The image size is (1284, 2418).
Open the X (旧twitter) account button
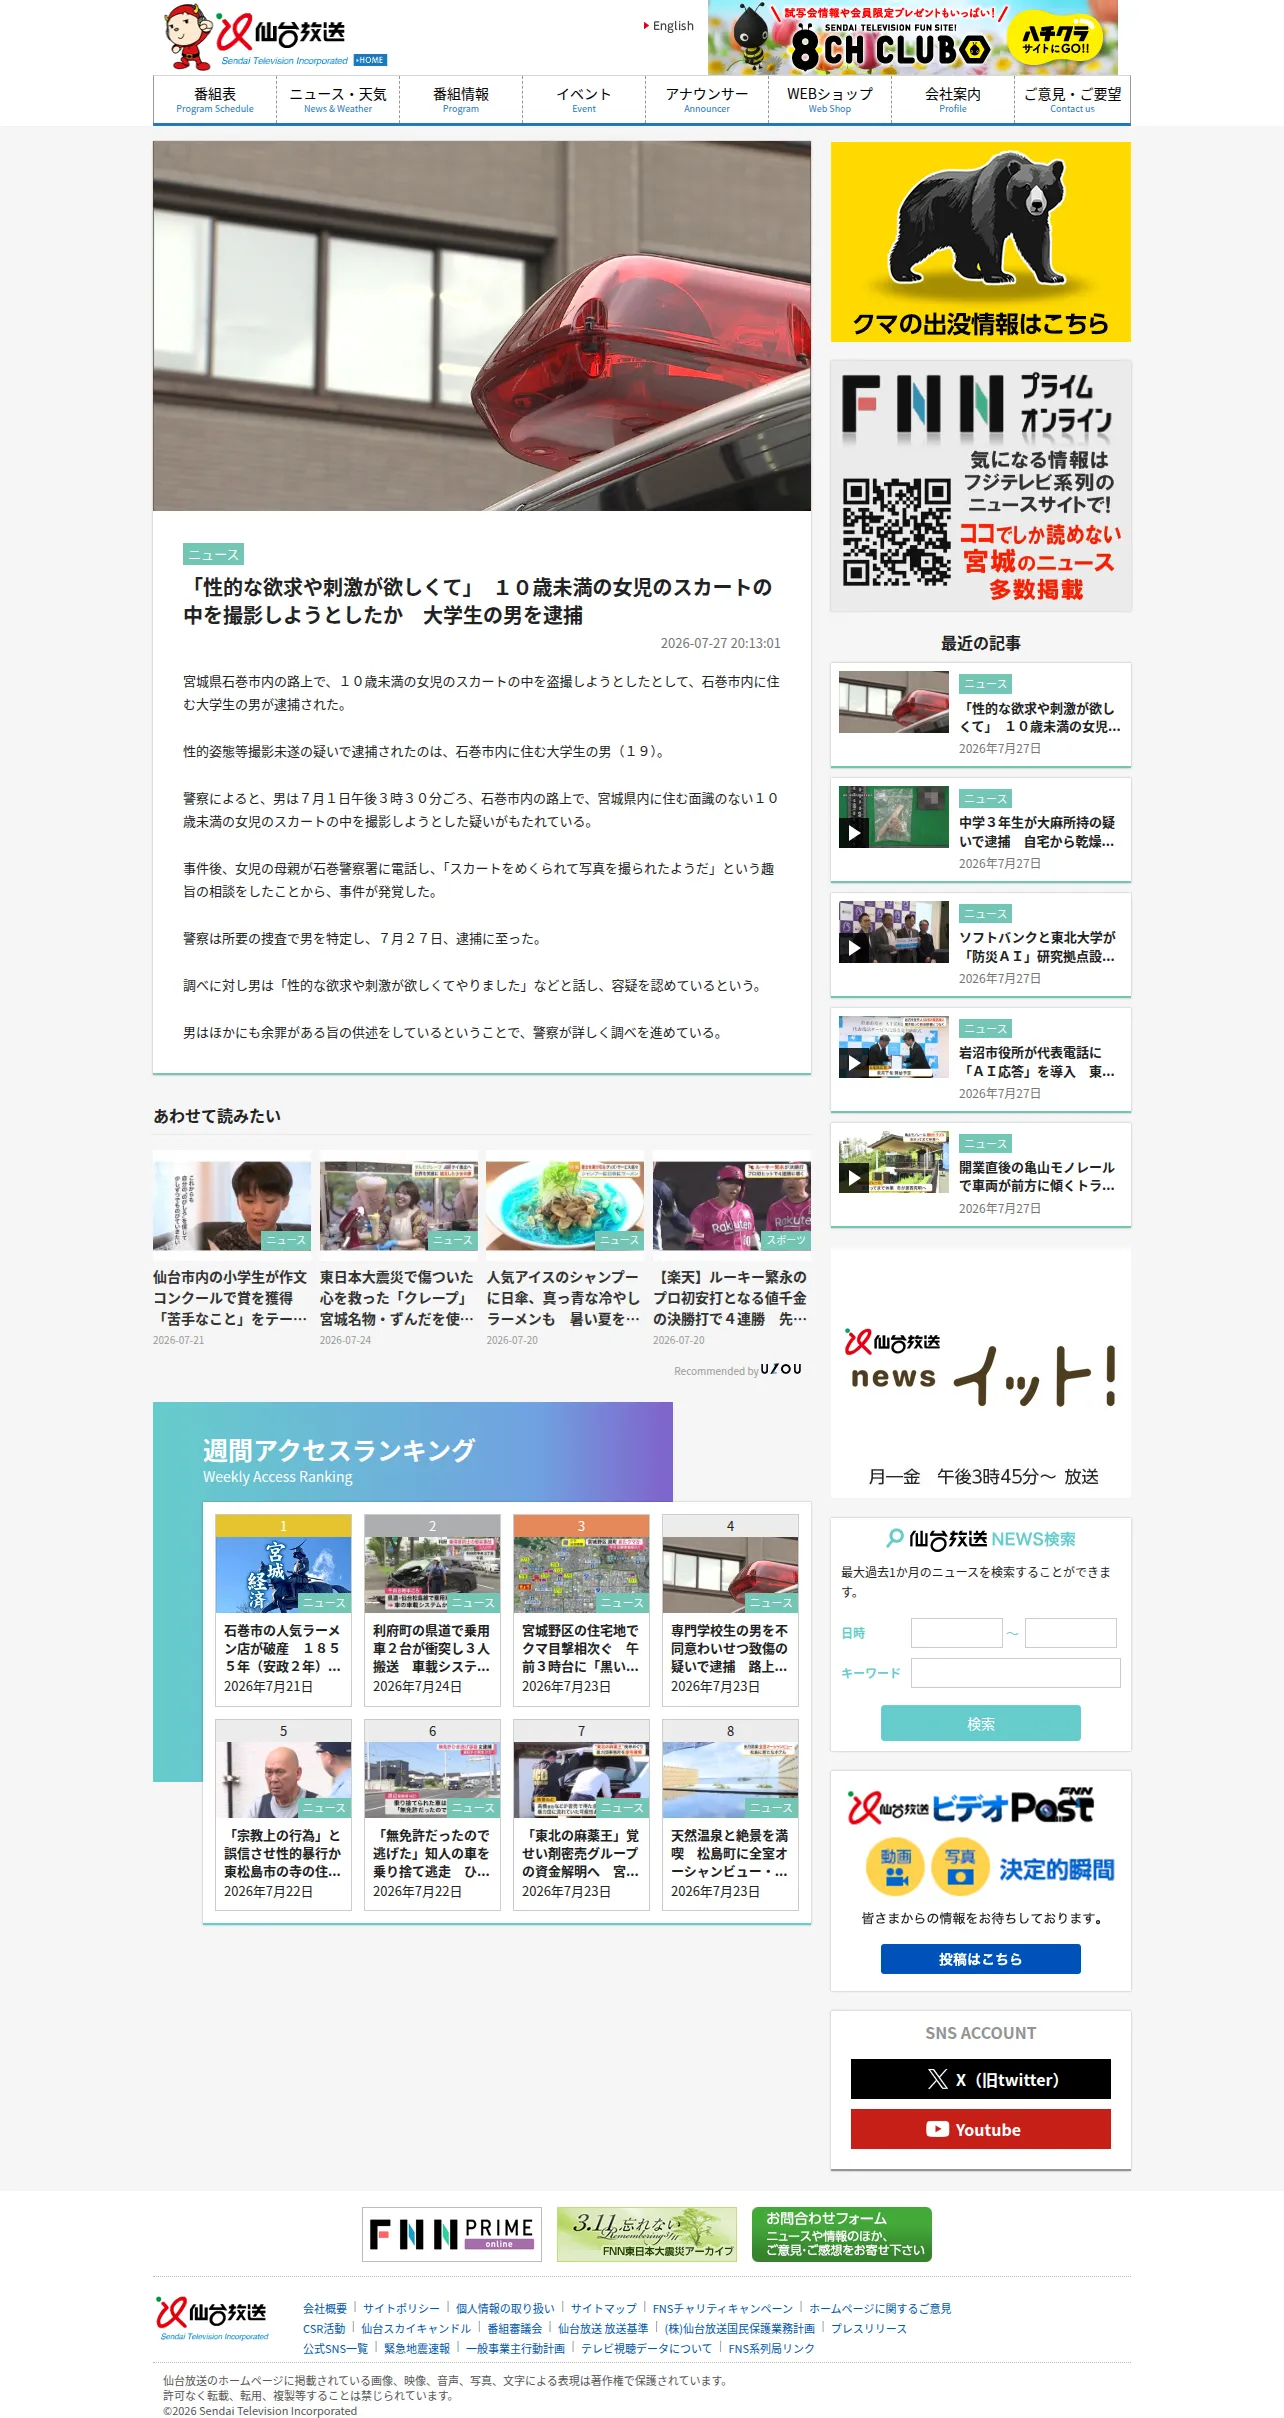coord(980,2079)
